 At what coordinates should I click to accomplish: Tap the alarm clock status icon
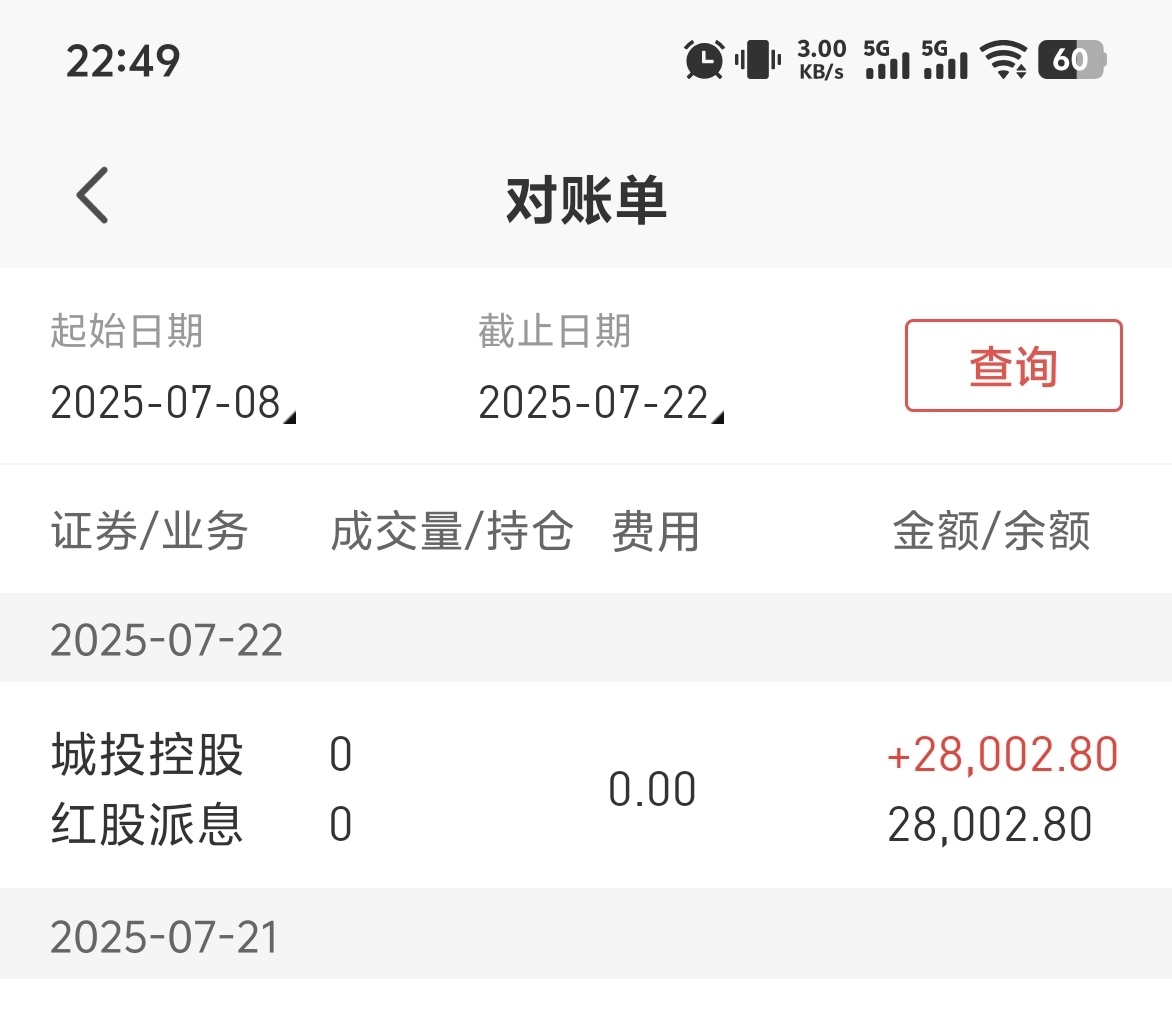(x=704, y=59)
